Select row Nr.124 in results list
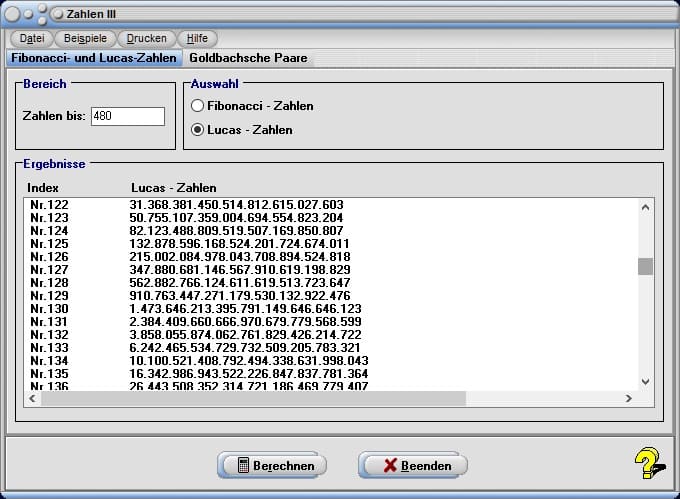 (331, 231)
